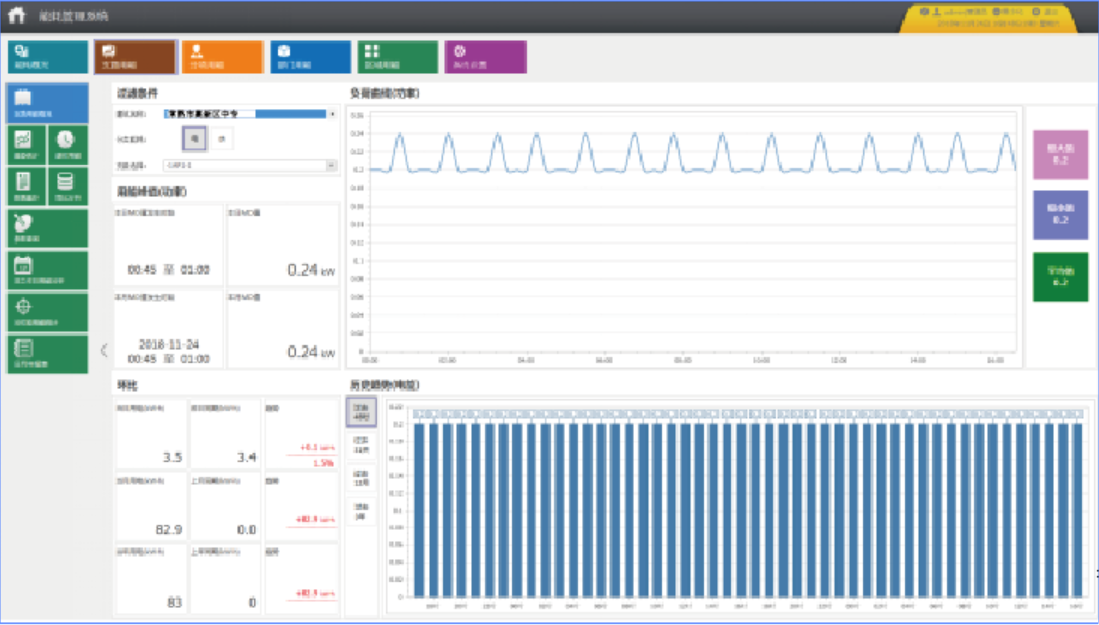Screen dimensions: 1099x625
Task: Click the purple minimum value box
Action: click(1060, 215)
